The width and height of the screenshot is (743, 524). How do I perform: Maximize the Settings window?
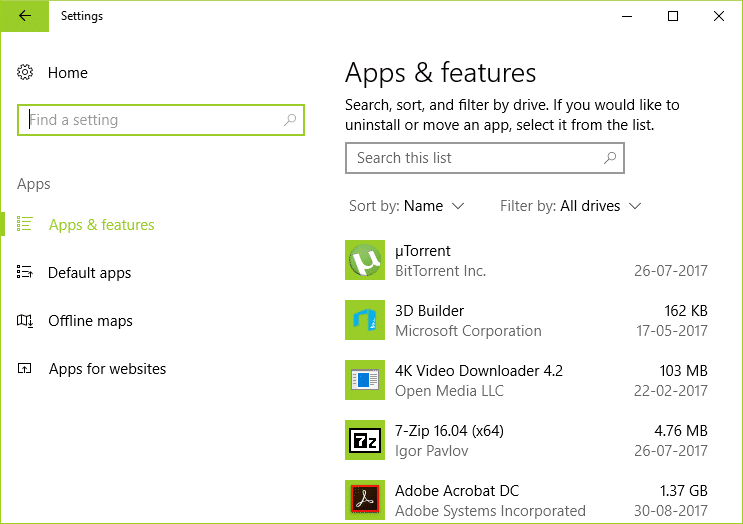click(673, 16)
